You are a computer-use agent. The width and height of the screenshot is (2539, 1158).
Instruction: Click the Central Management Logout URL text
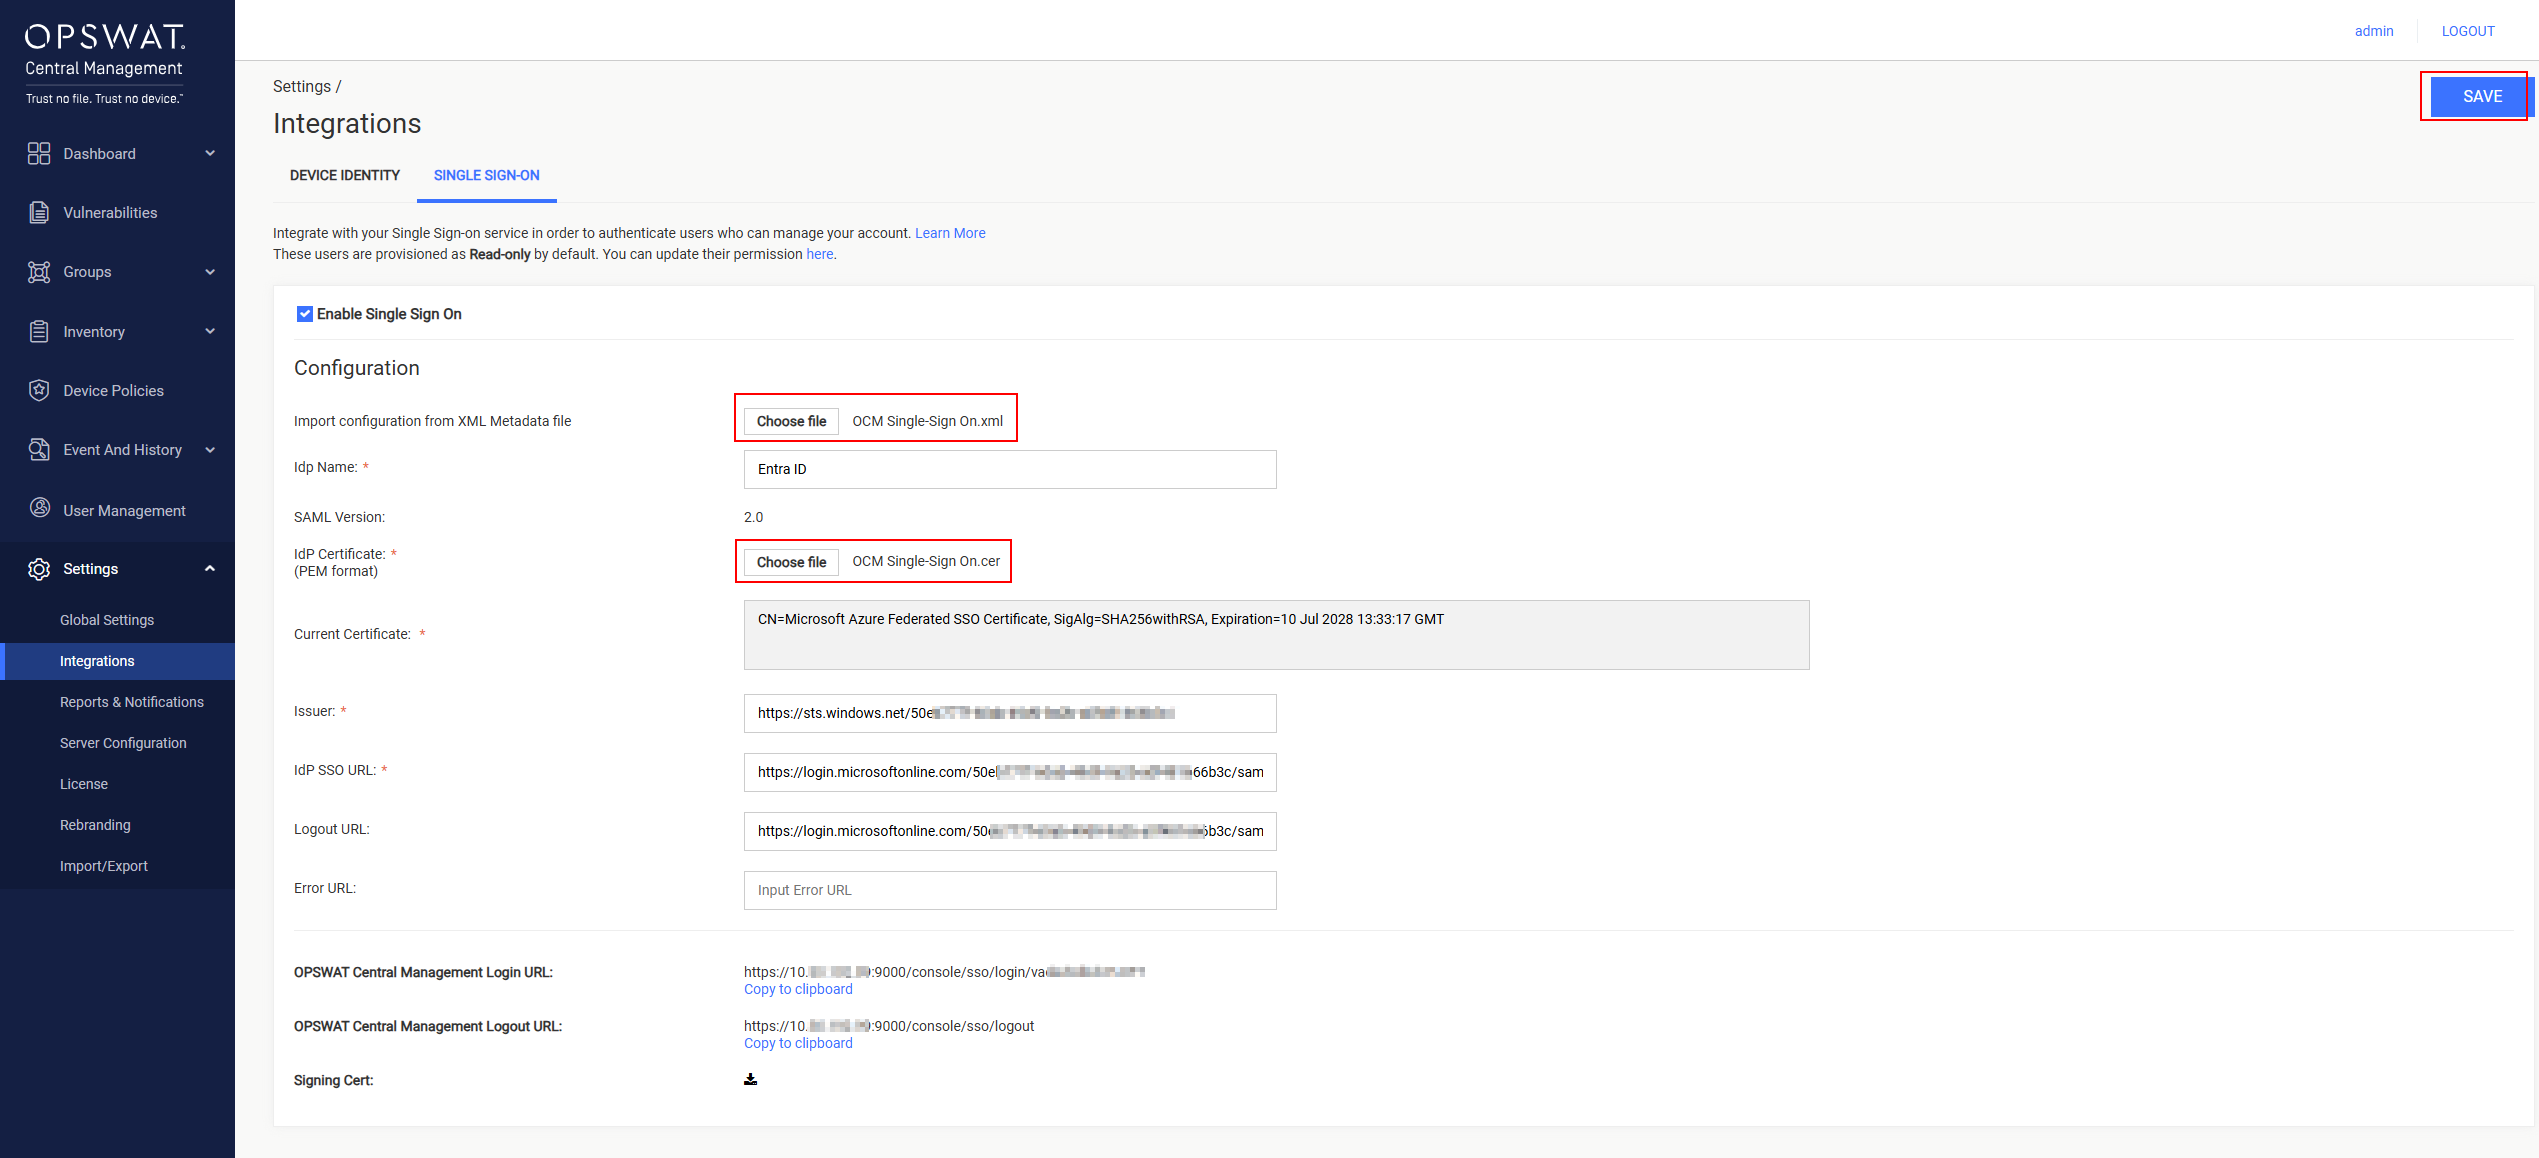coord(889,1026)
